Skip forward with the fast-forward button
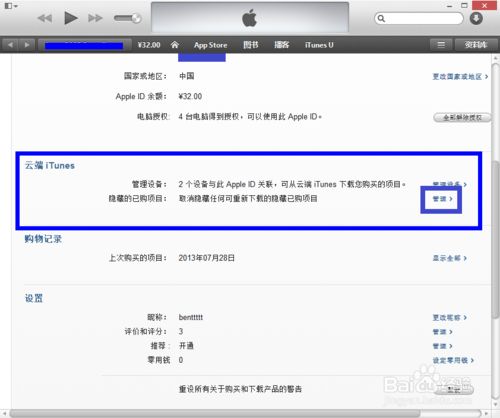 click(95, 18)
